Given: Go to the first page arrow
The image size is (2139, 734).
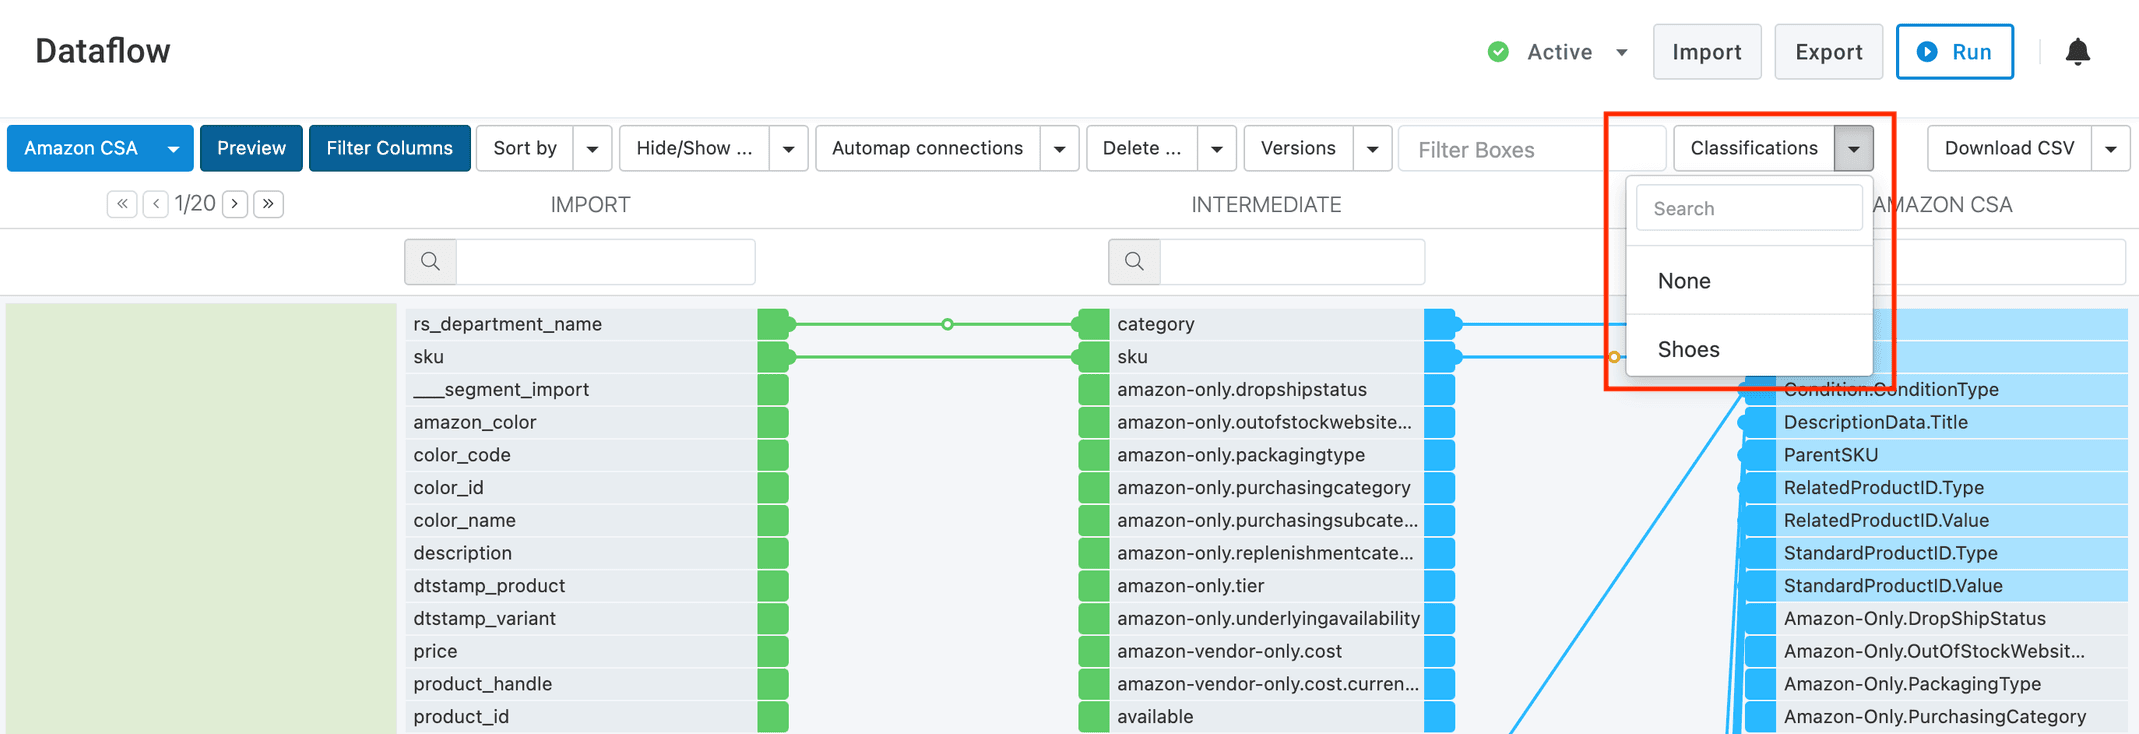Looking at the screenshot, I should point(122,204).
